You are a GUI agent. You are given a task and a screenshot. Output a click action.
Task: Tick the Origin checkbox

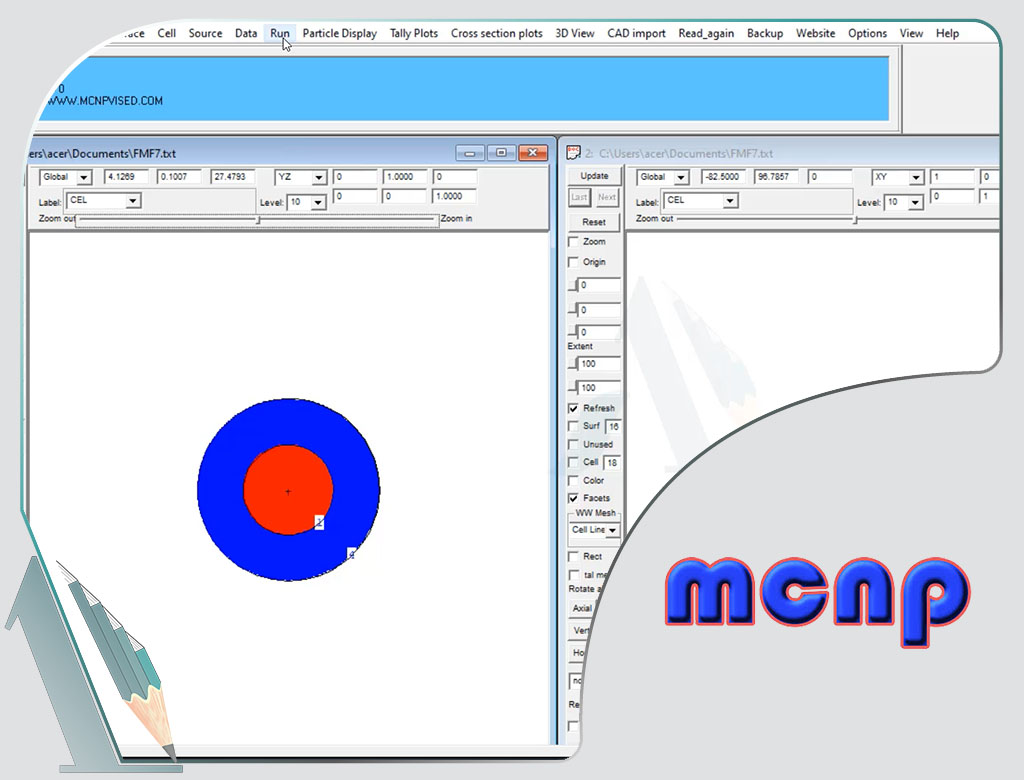(x=573, y=262)
